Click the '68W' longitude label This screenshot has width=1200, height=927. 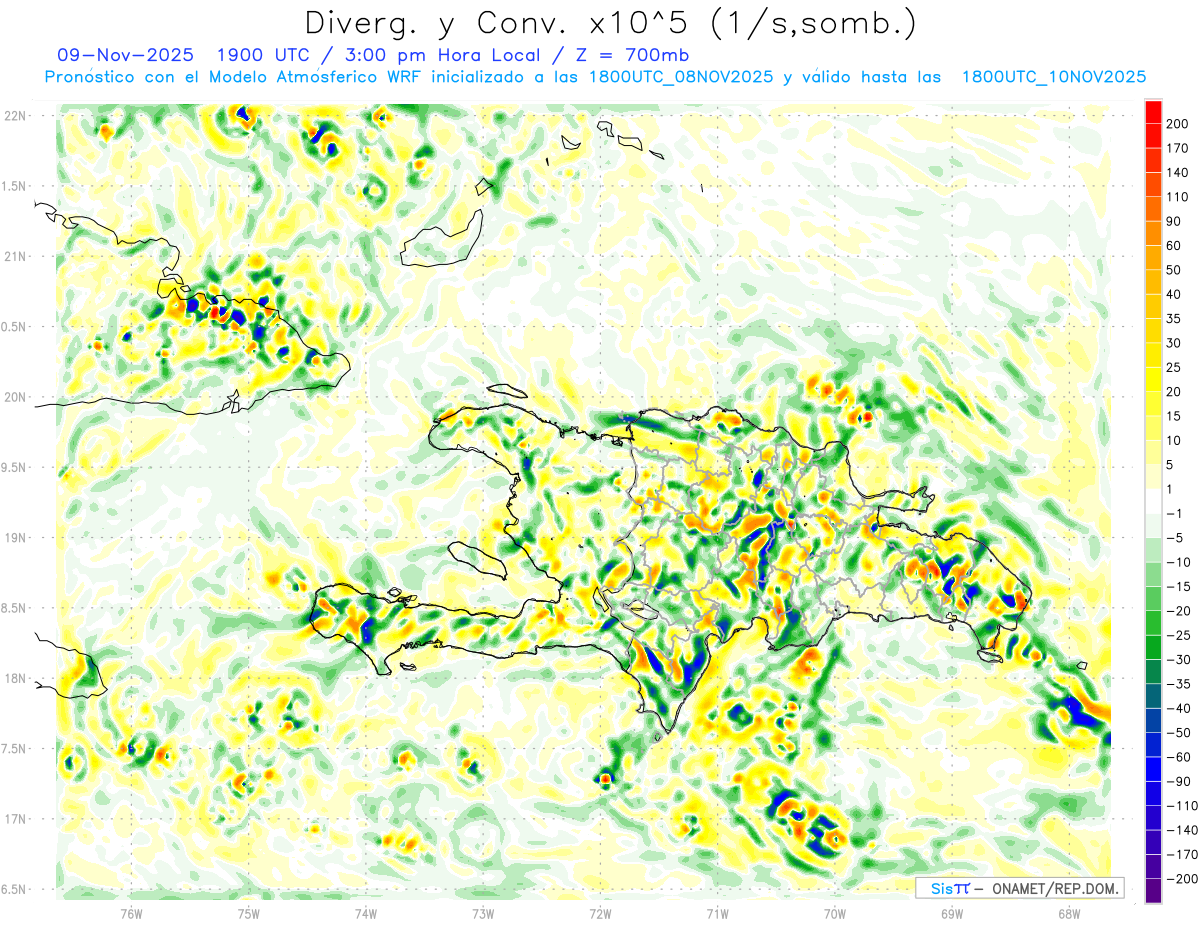coord(1069,913)
